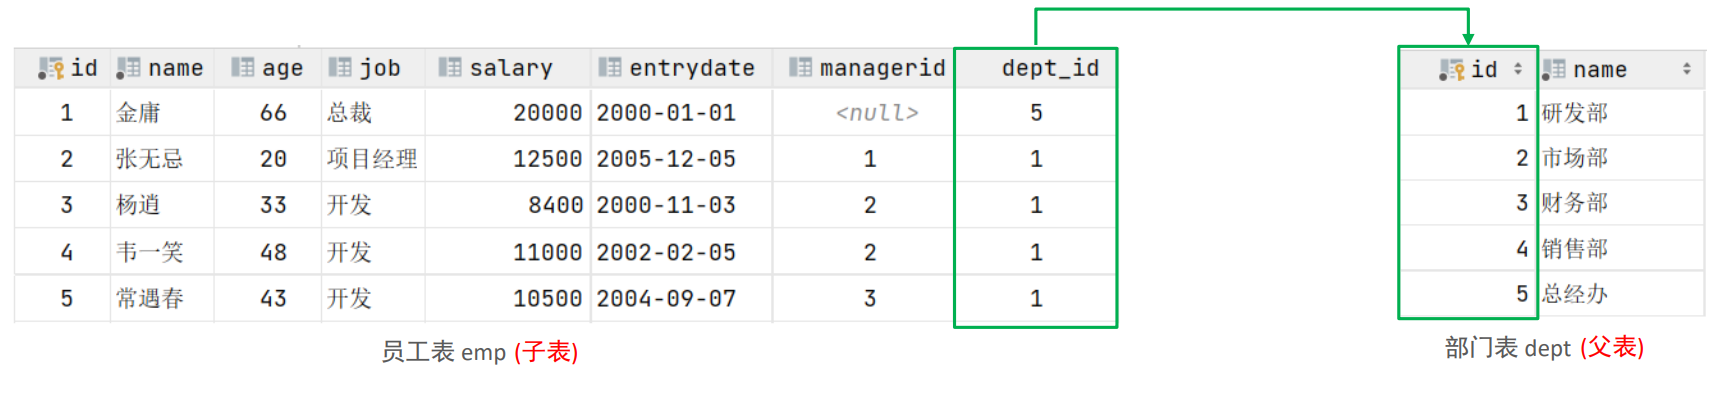Click the column icon beside job header
The width and height of the screenshot is (1719, 393).
click(340, 67)
